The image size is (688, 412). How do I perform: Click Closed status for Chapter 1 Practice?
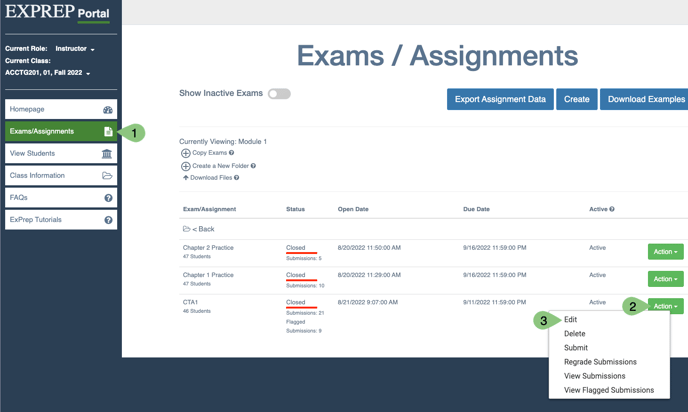click(295, 275)
